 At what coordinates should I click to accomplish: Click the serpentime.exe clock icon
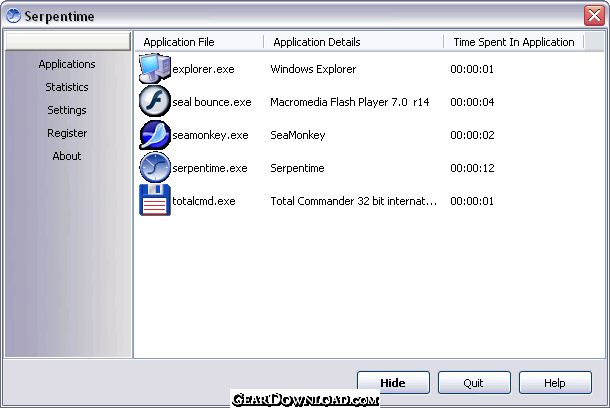[155, 168]
